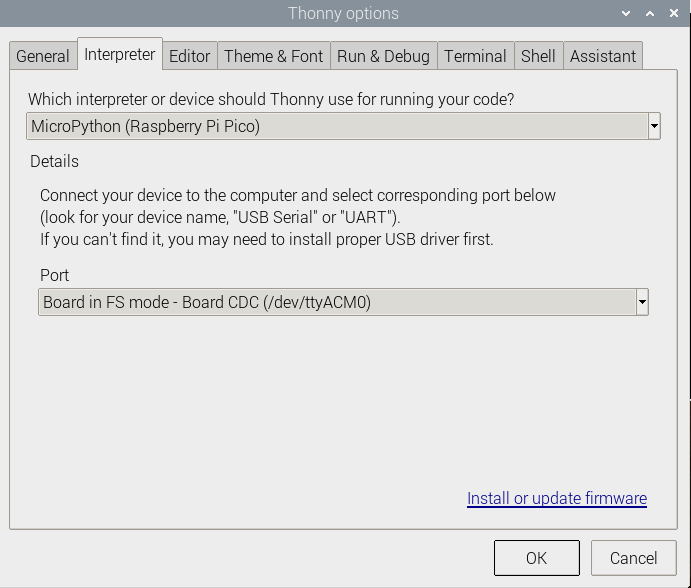691x588 pixels.
Task: Maximize window using title bar up-chevron icon
Action: pos(650,13)
